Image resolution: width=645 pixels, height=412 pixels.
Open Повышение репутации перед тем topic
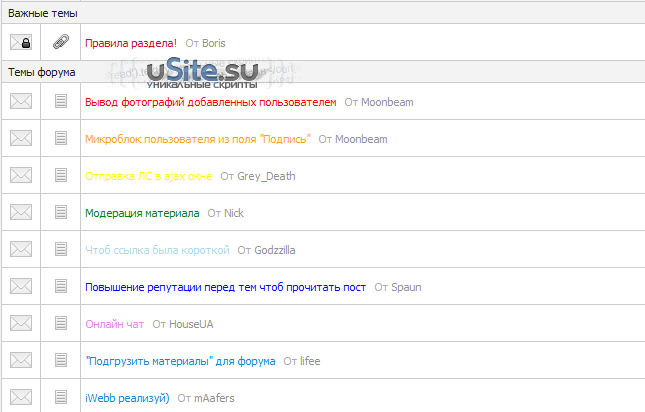[225, 287]
